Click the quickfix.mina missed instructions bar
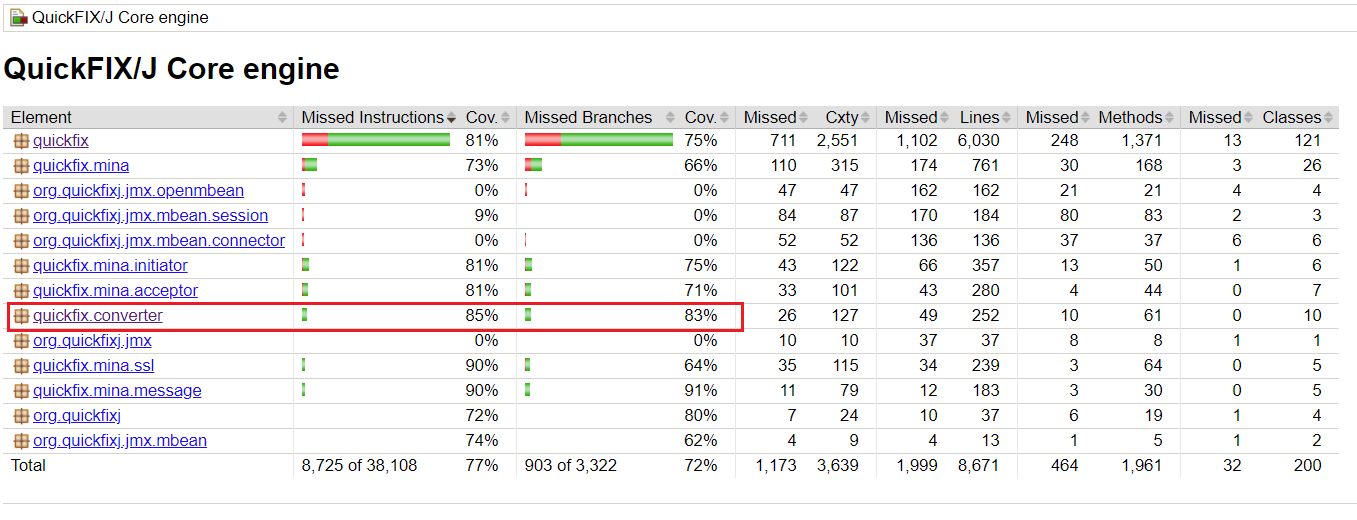The width and height of the screenshot is (1357, 520). tap(310, 165)
